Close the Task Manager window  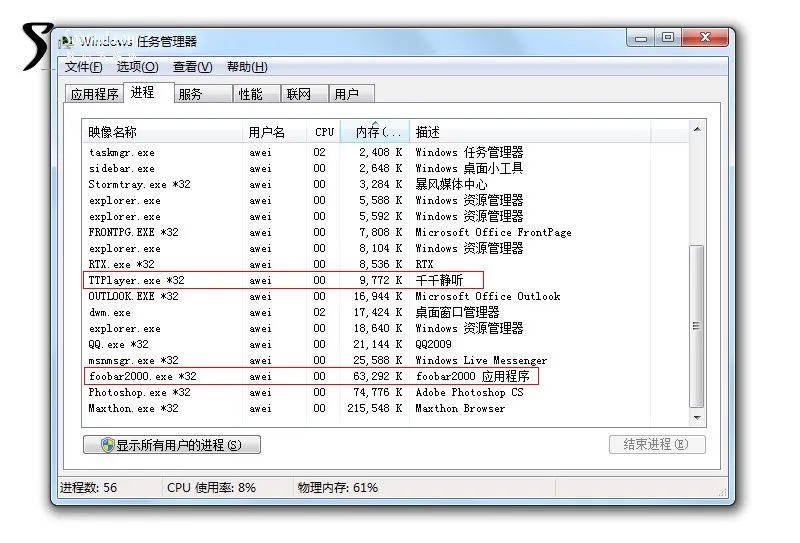[706, 38]
